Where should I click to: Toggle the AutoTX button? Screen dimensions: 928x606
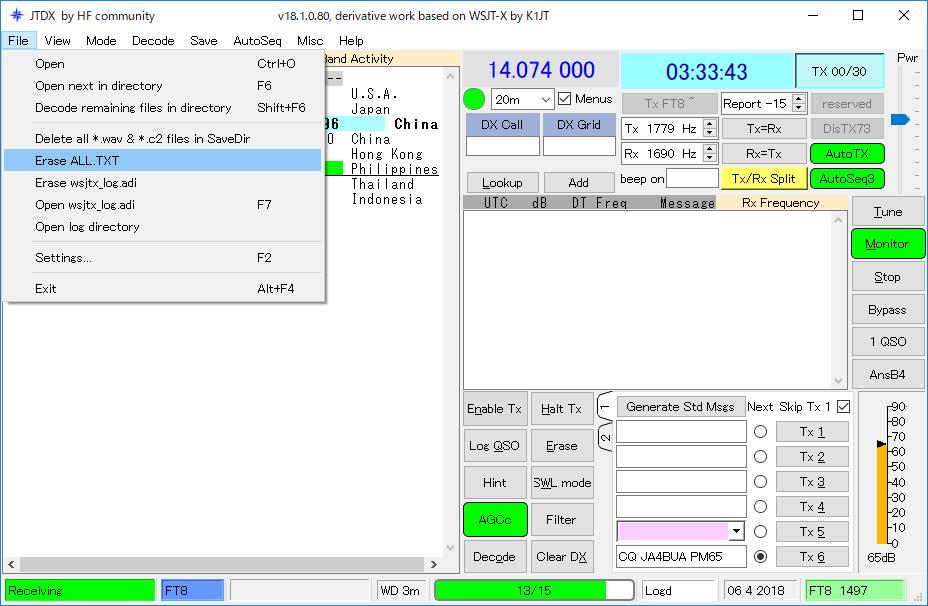[847, 153]
